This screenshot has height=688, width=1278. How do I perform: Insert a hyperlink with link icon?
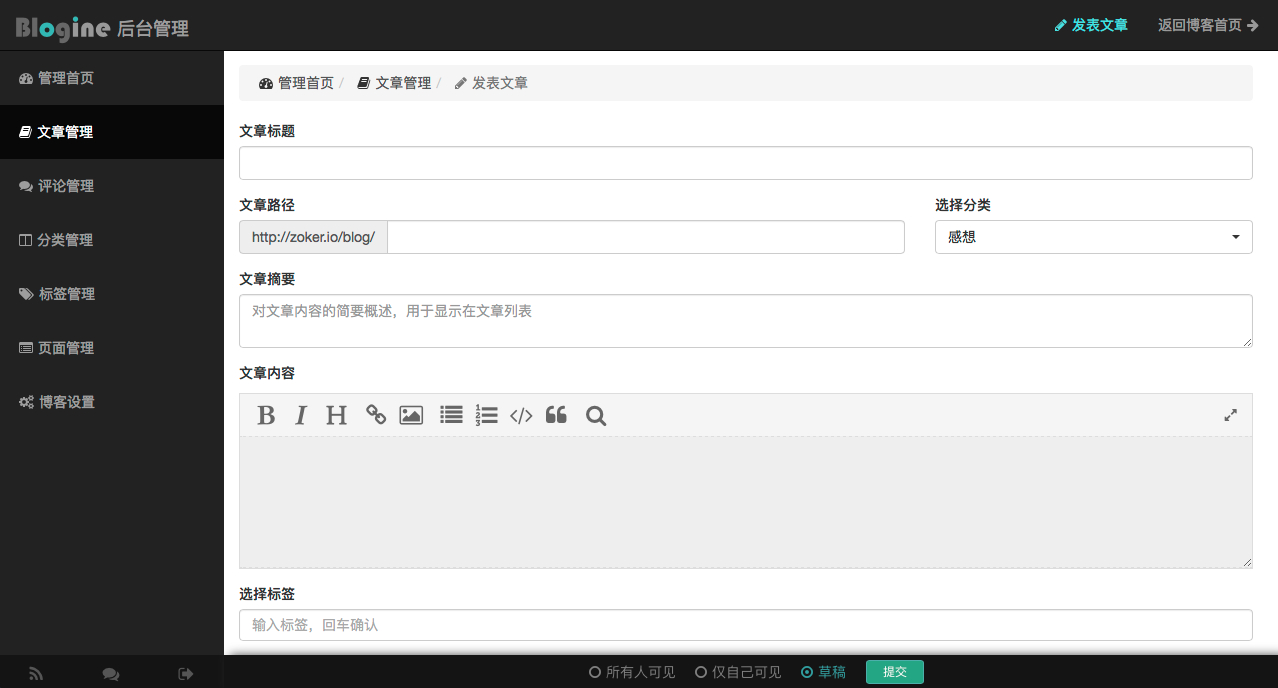(x=376, y=415)
